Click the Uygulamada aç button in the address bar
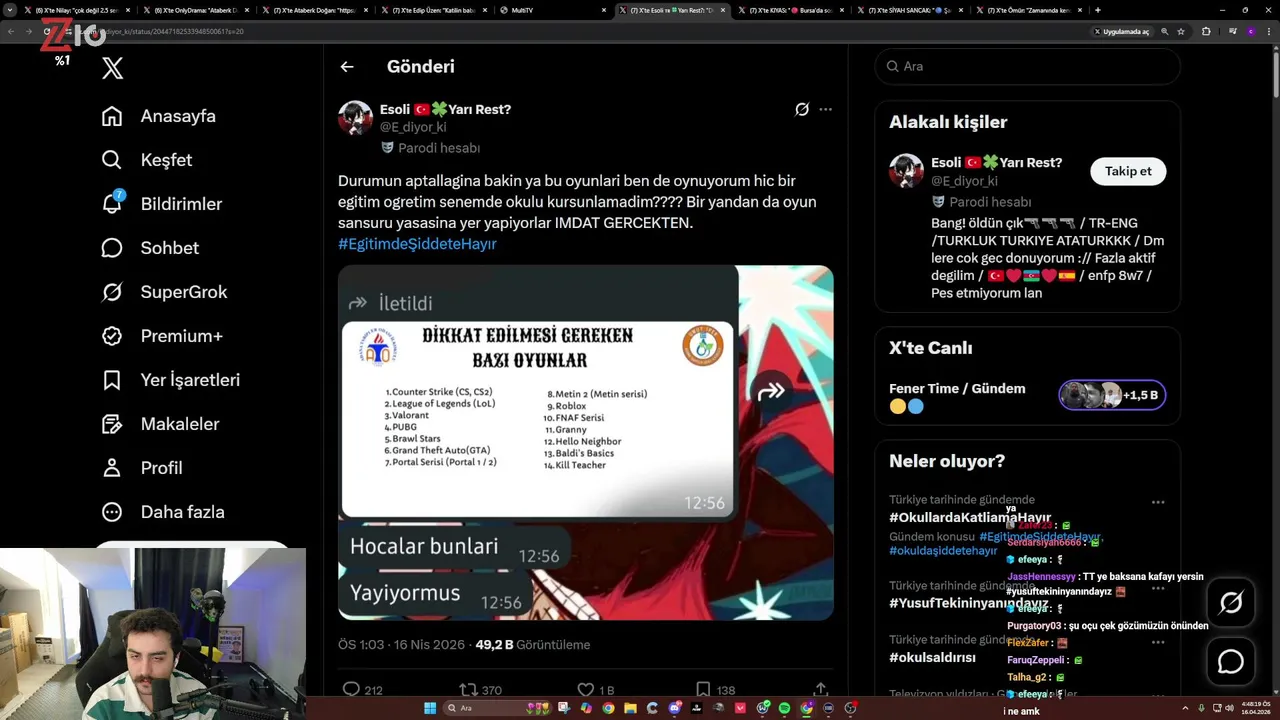Image resolution: width=1280 pixels, height=720 pixels. pos(1122,31)
